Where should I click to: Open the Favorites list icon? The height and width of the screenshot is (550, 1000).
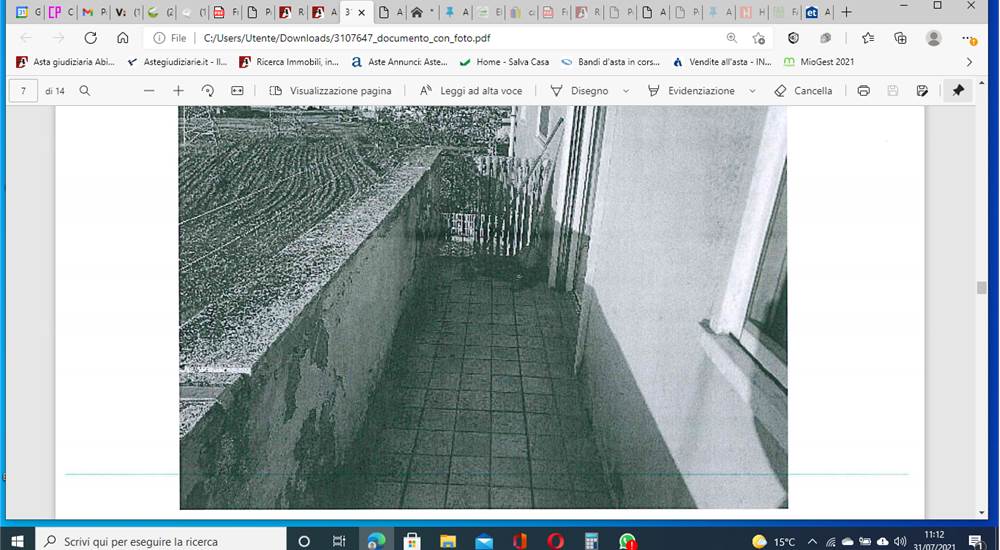(x=868, y=38)
